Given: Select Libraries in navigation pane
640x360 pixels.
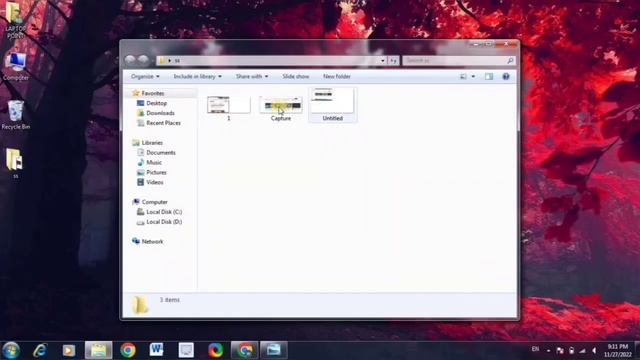Looking at the screenshot, I should pos(152,142).
